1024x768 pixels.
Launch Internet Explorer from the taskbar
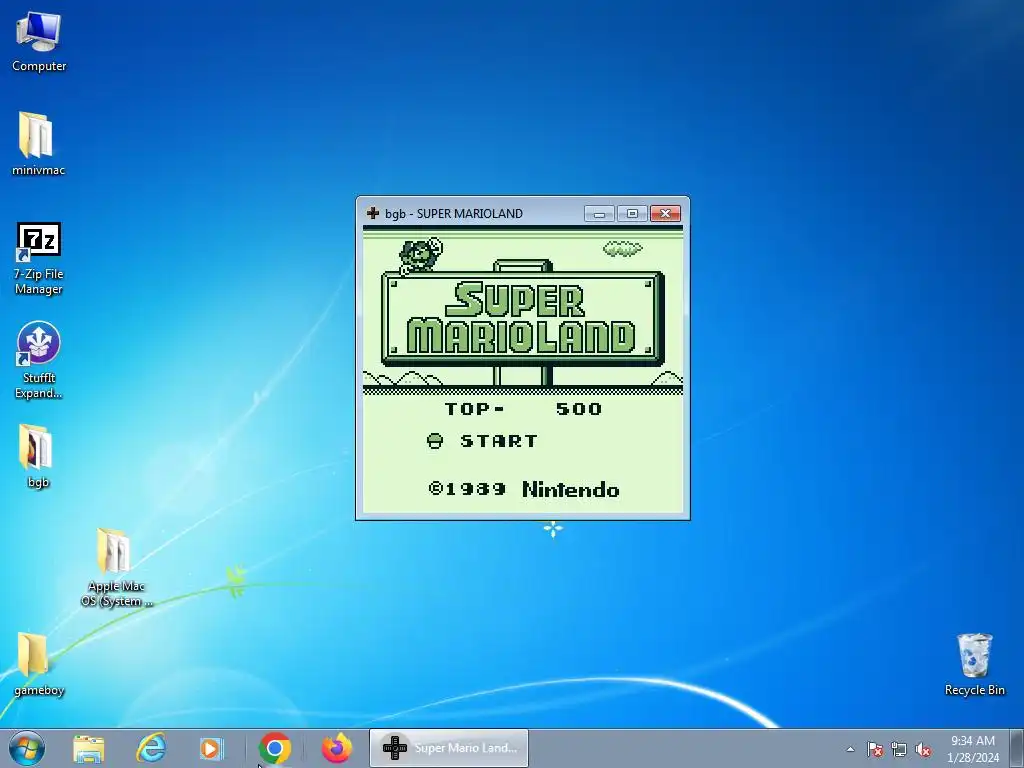click(151, 748)
